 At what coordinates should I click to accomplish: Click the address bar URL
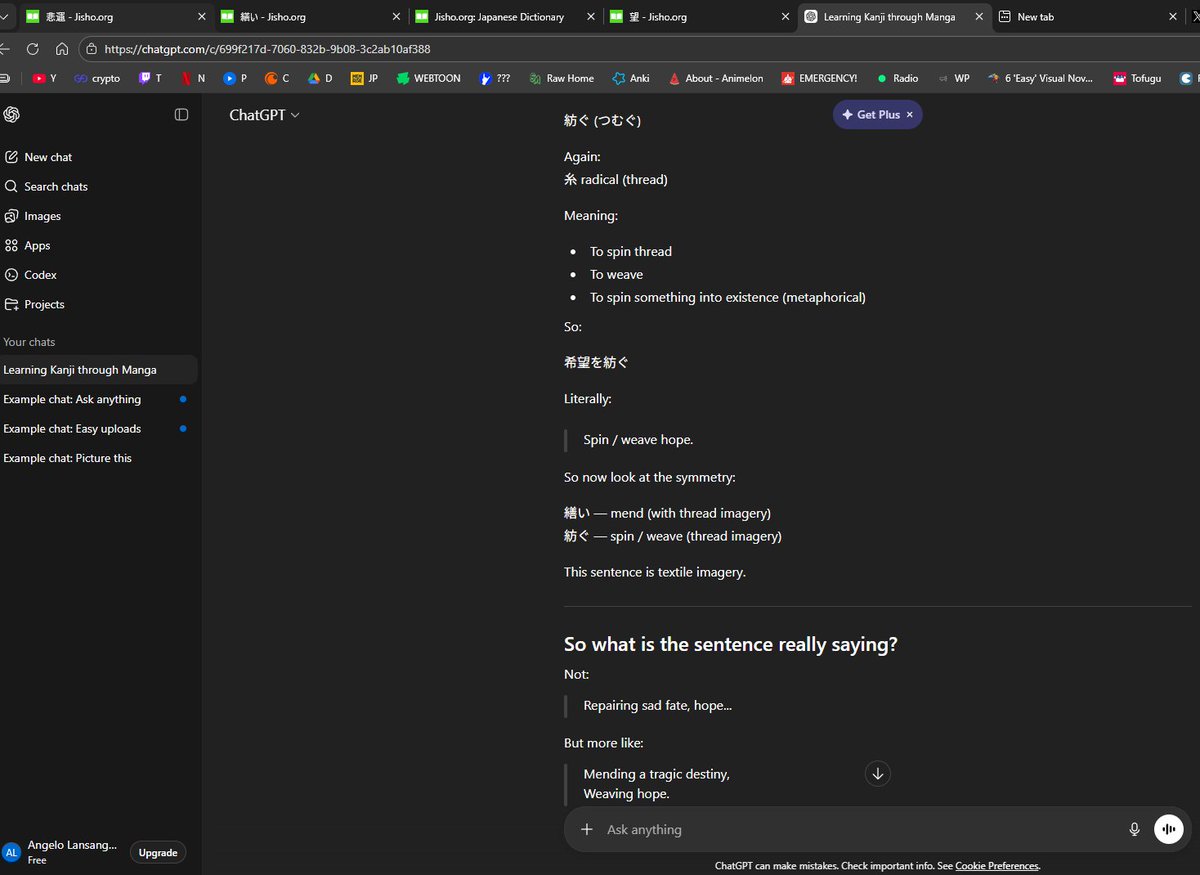coord(267,49)
